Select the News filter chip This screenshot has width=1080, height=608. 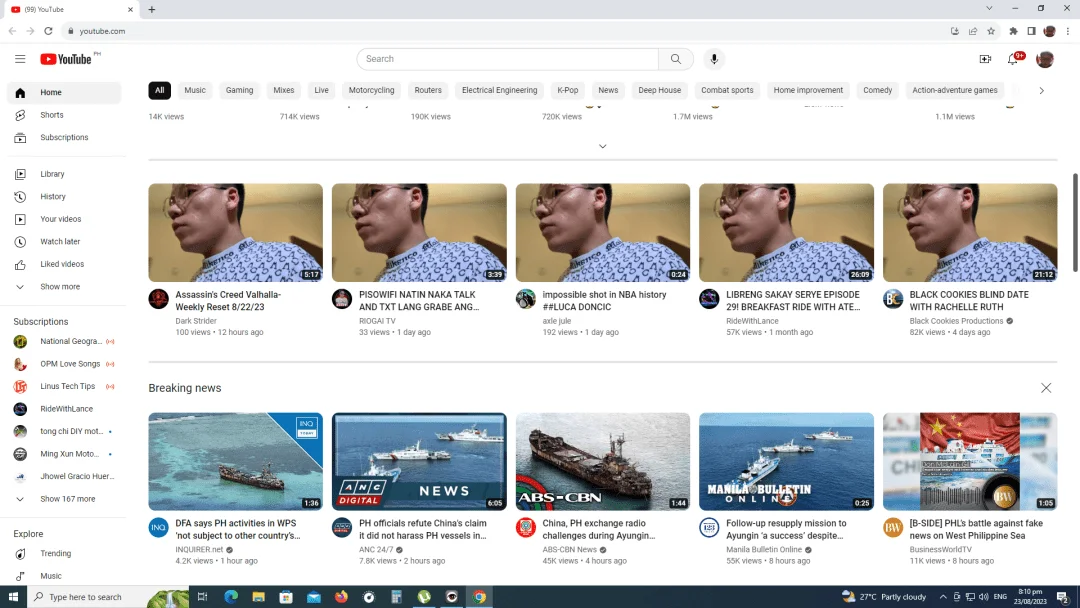tap(608, 90)
